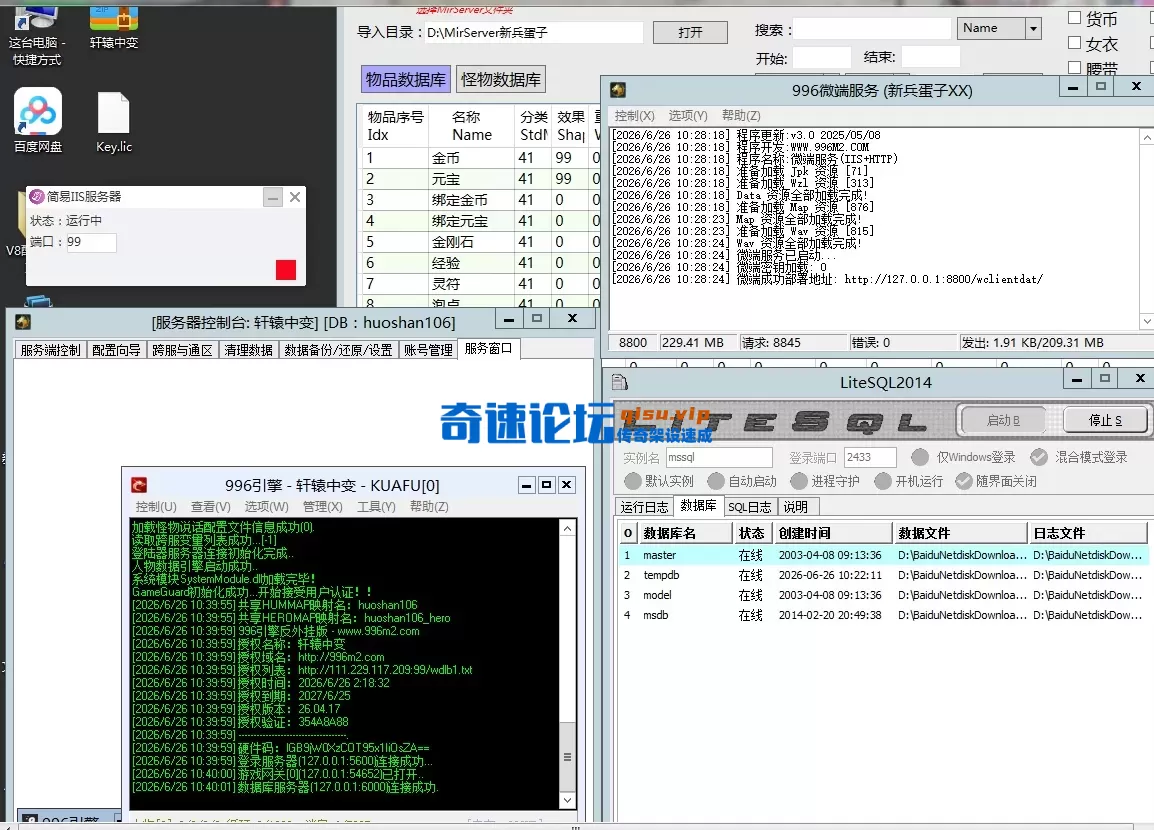Click the 打开 import directory button

(690, 32)
